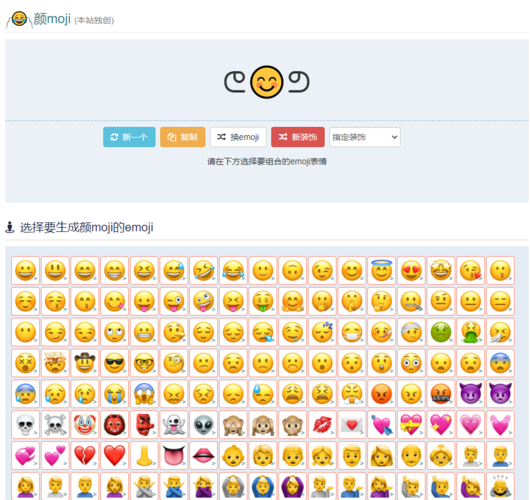Choose the sparkling pink heart emoji

click(441, 425)
